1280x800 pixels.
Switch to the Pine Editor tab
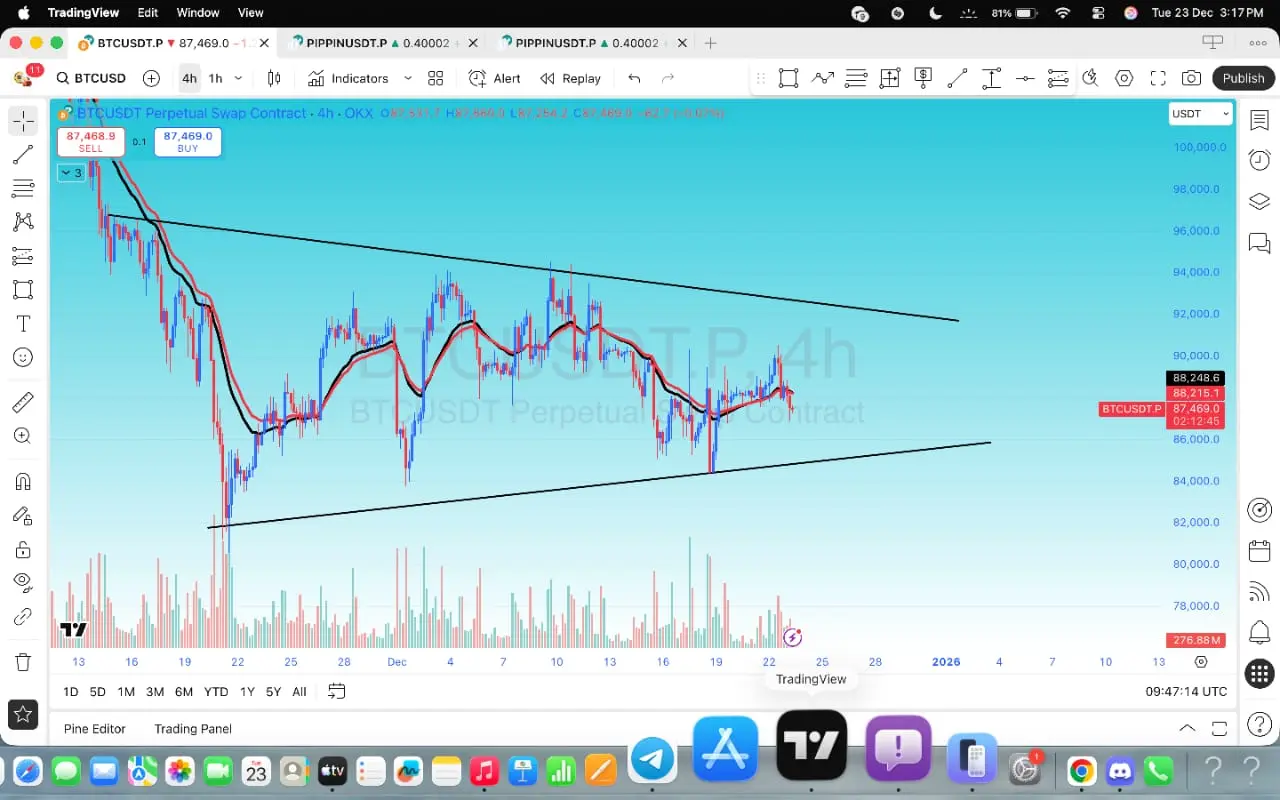click(95, 729)
